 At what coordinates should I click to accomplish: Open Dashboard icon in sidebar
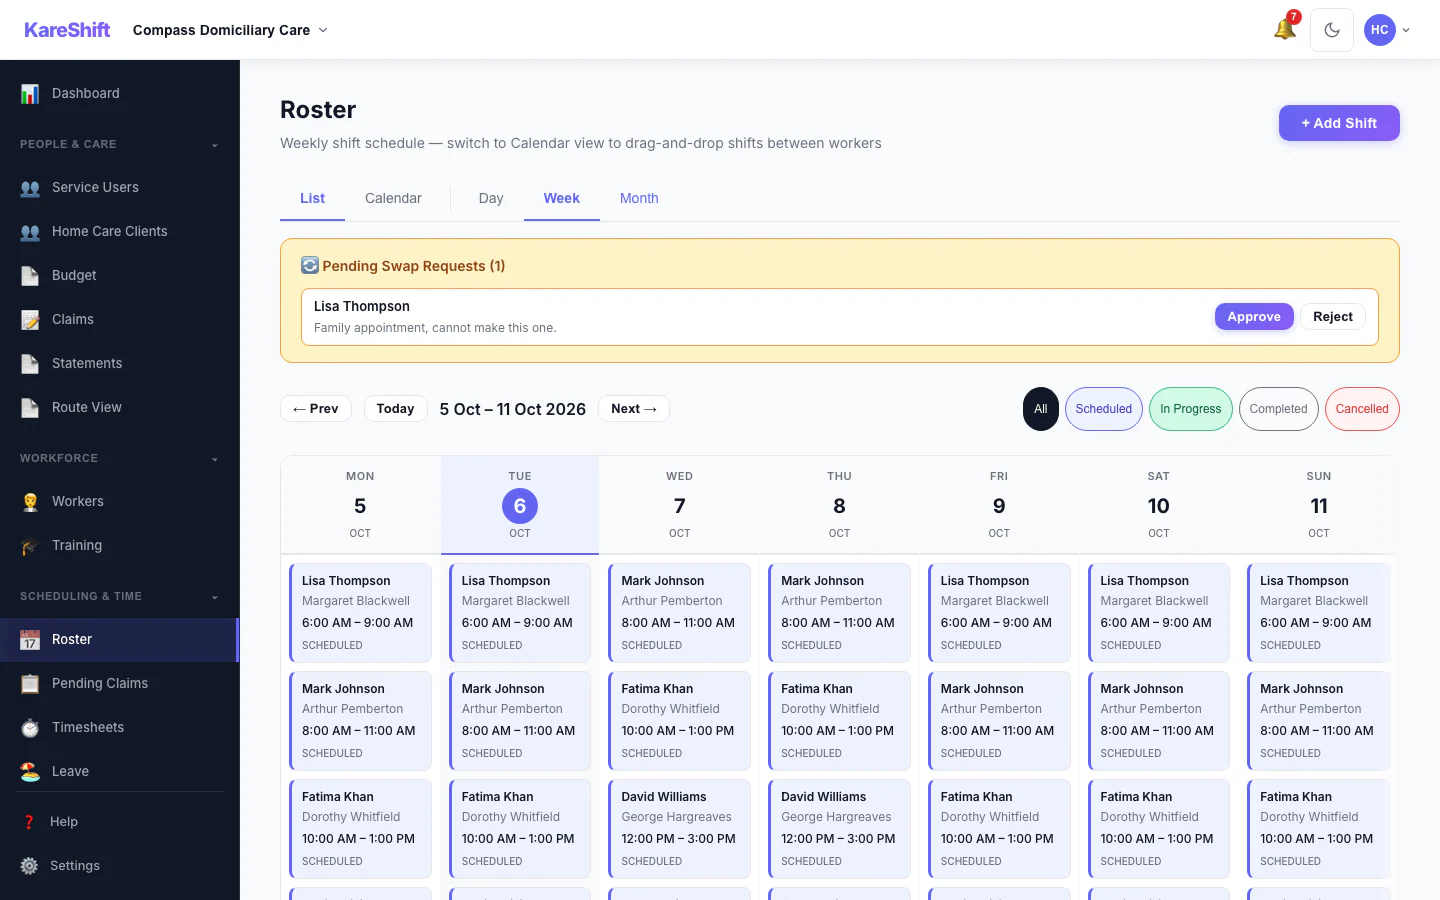point(30,94)
